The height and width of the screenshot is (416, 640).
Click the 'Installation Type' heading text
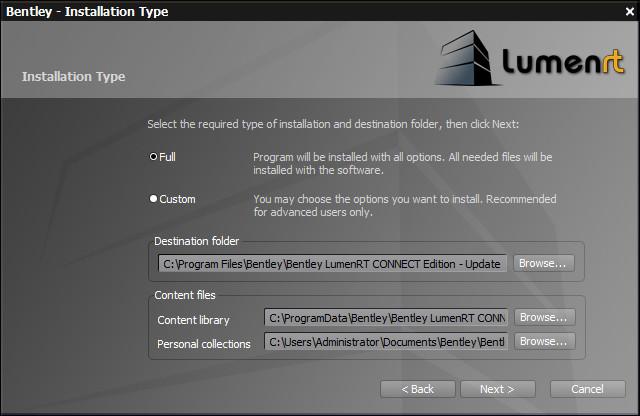[73, 76]
